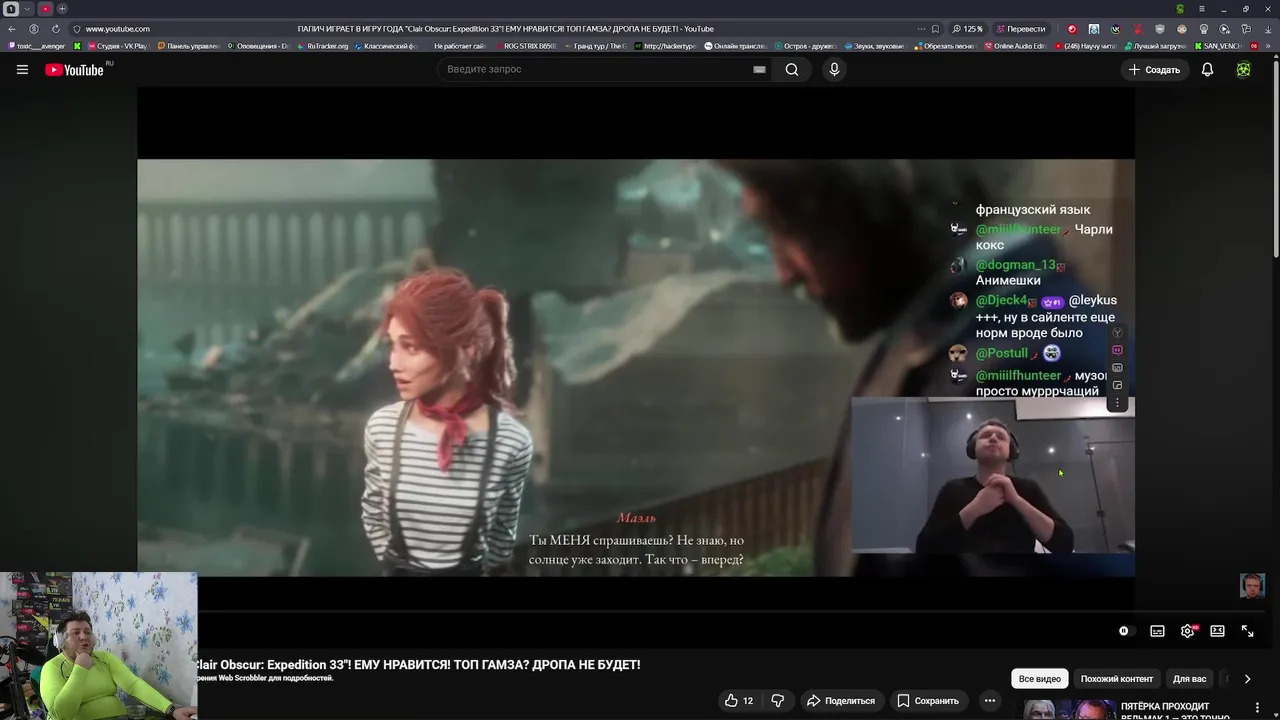Open the toxic___avenger bookmark
Image resolution: width=1280 pixels, height=720 pixels.
coord(37,46)
